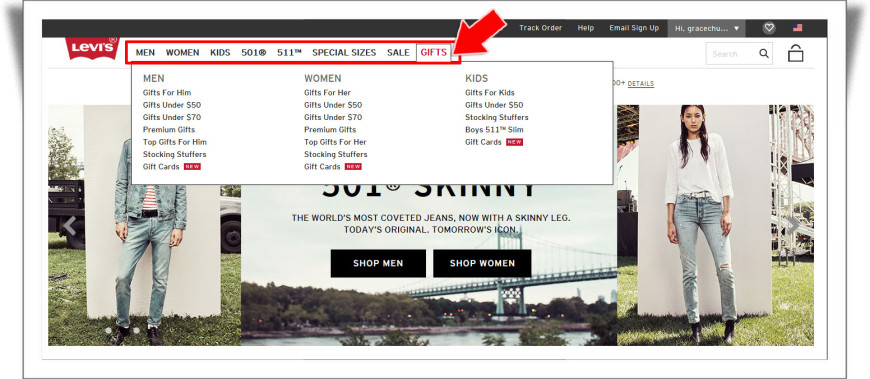
Task: Click the SHOP WOMEN button
Action: (482, 263)
